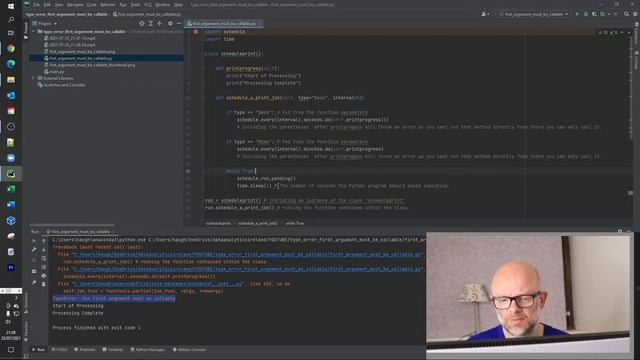The image size is (640, 360).
Task: Click Project vertical tool window stripe button
Action: point(26,31)
